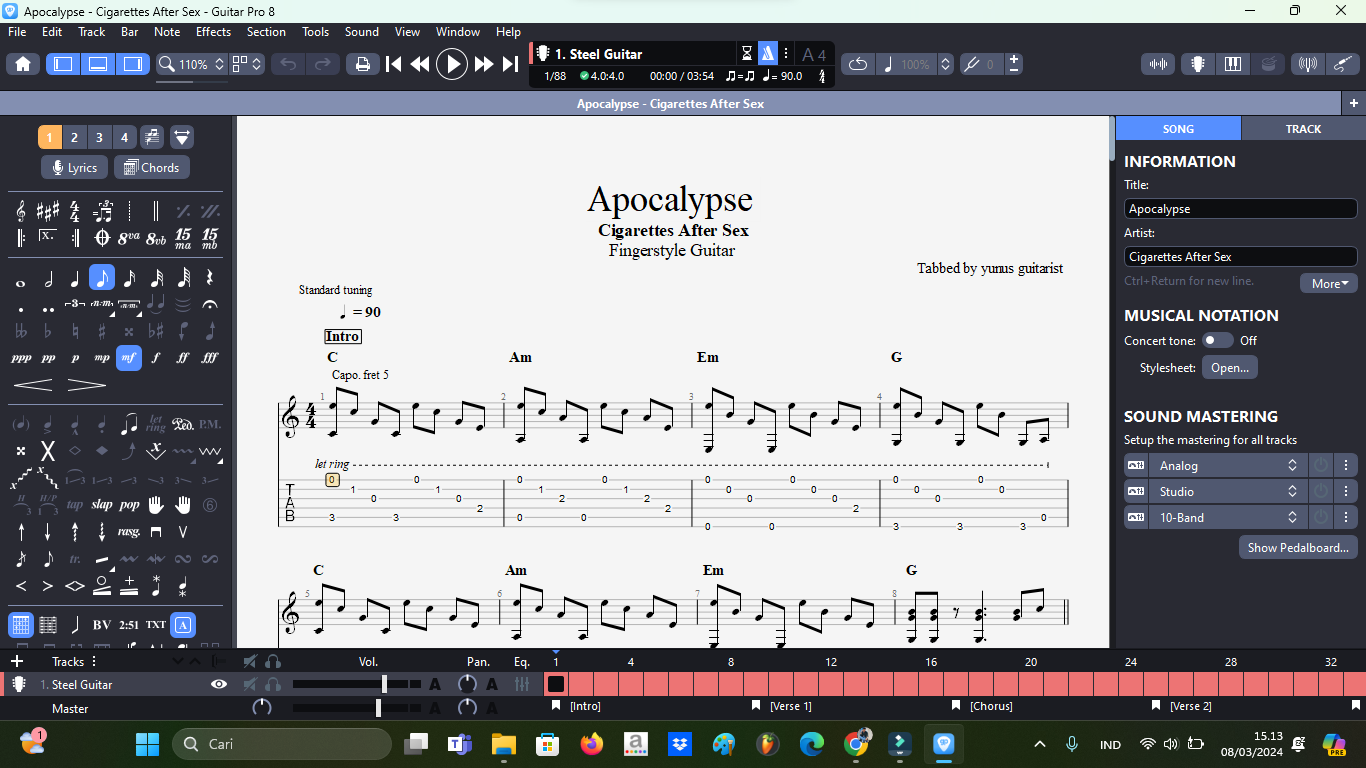The width and height of the screenshot is (1366, 768).
Task: Toggle the left edition palette panel
Action: (x=63, y=64)
